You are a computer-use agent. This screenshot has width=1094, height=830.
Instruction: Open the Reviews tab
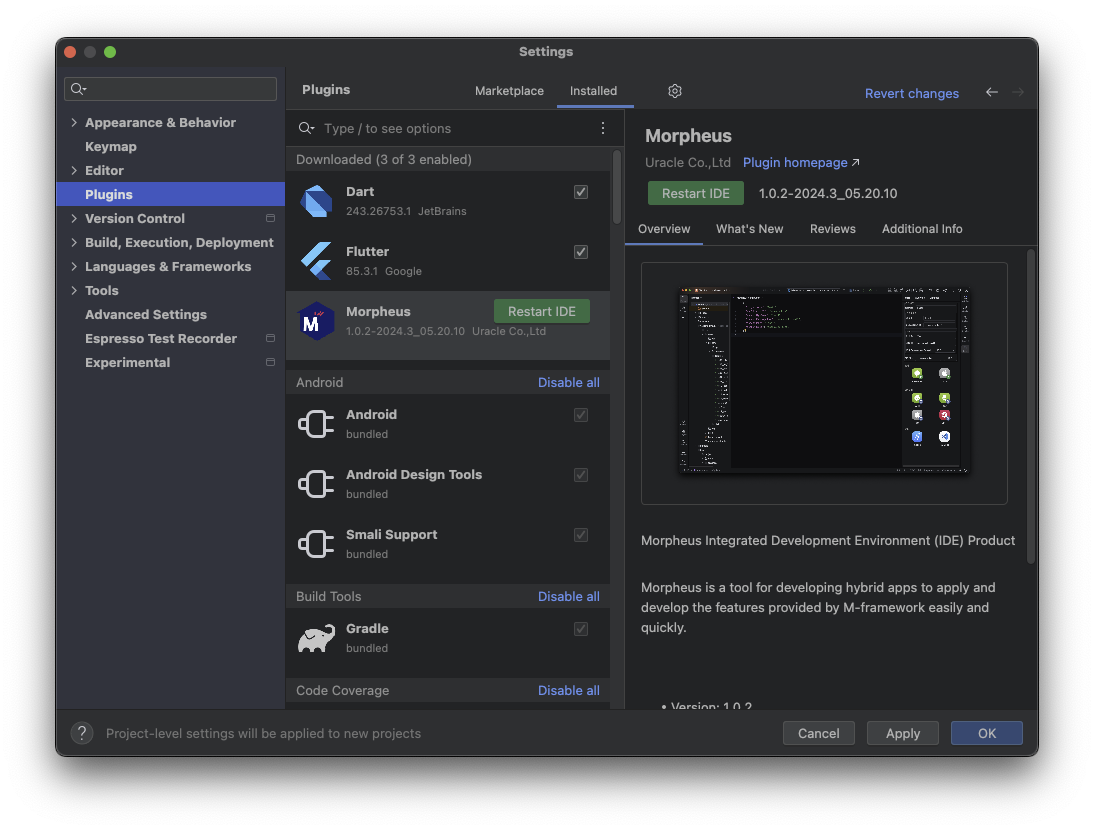click(x=832, y=229)
